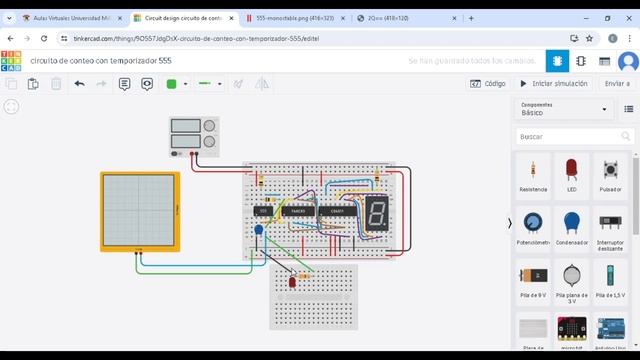The image size is (640, 360).
Task: Click the power supply on canvas
Action: [194, 137]
